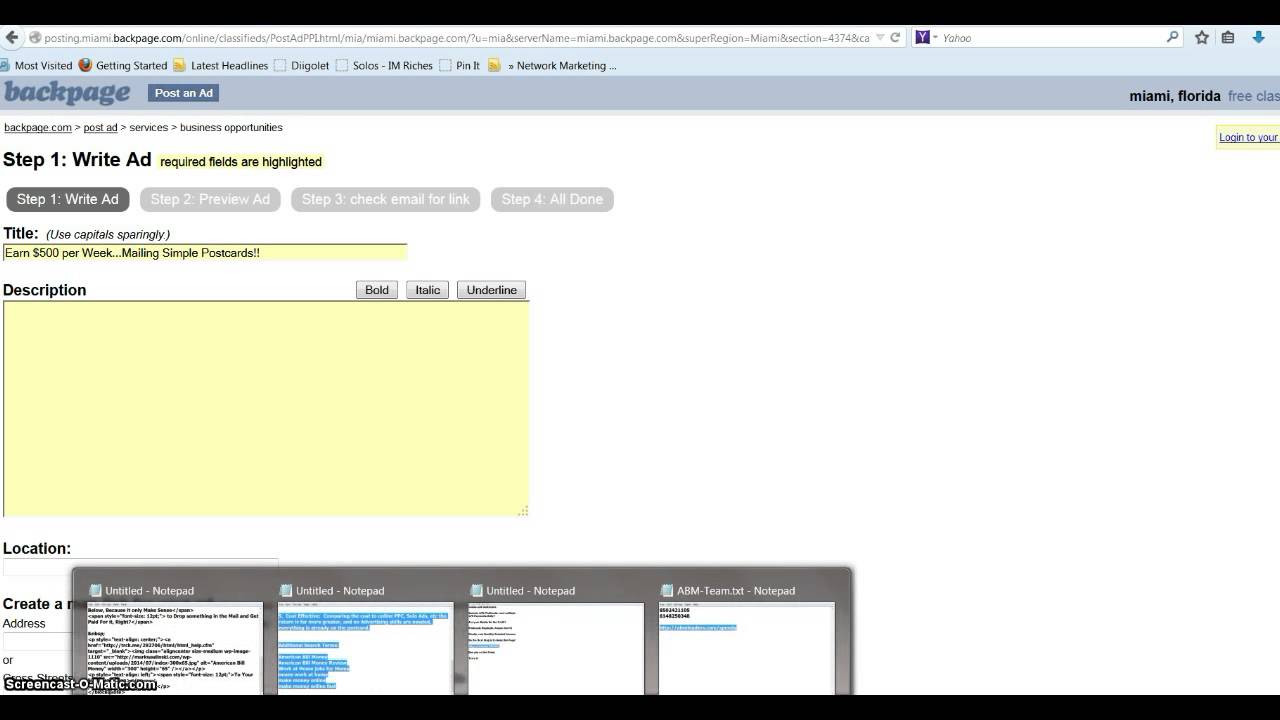The image size is (1280, 720).
Task: Click the address bar URL
Action: pos(456,38)
